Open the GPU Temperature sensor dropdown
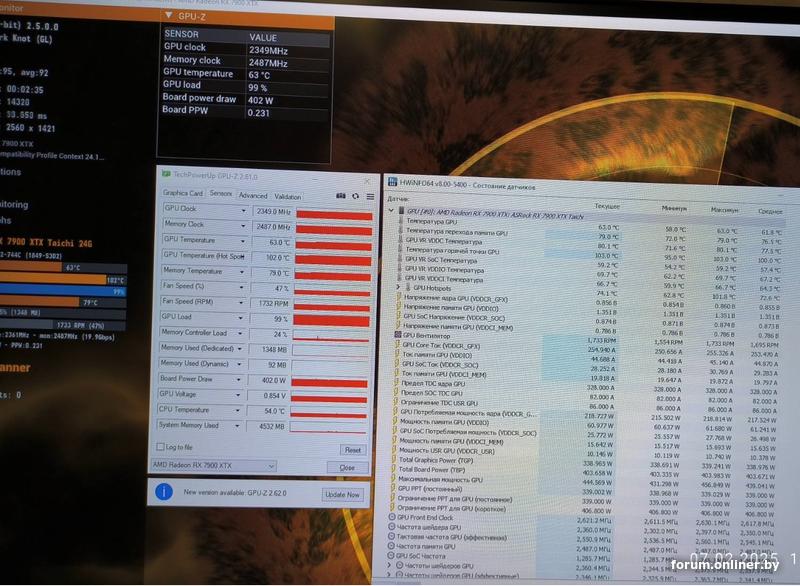This screenshot has height=586, width=800. pos(243,241)
